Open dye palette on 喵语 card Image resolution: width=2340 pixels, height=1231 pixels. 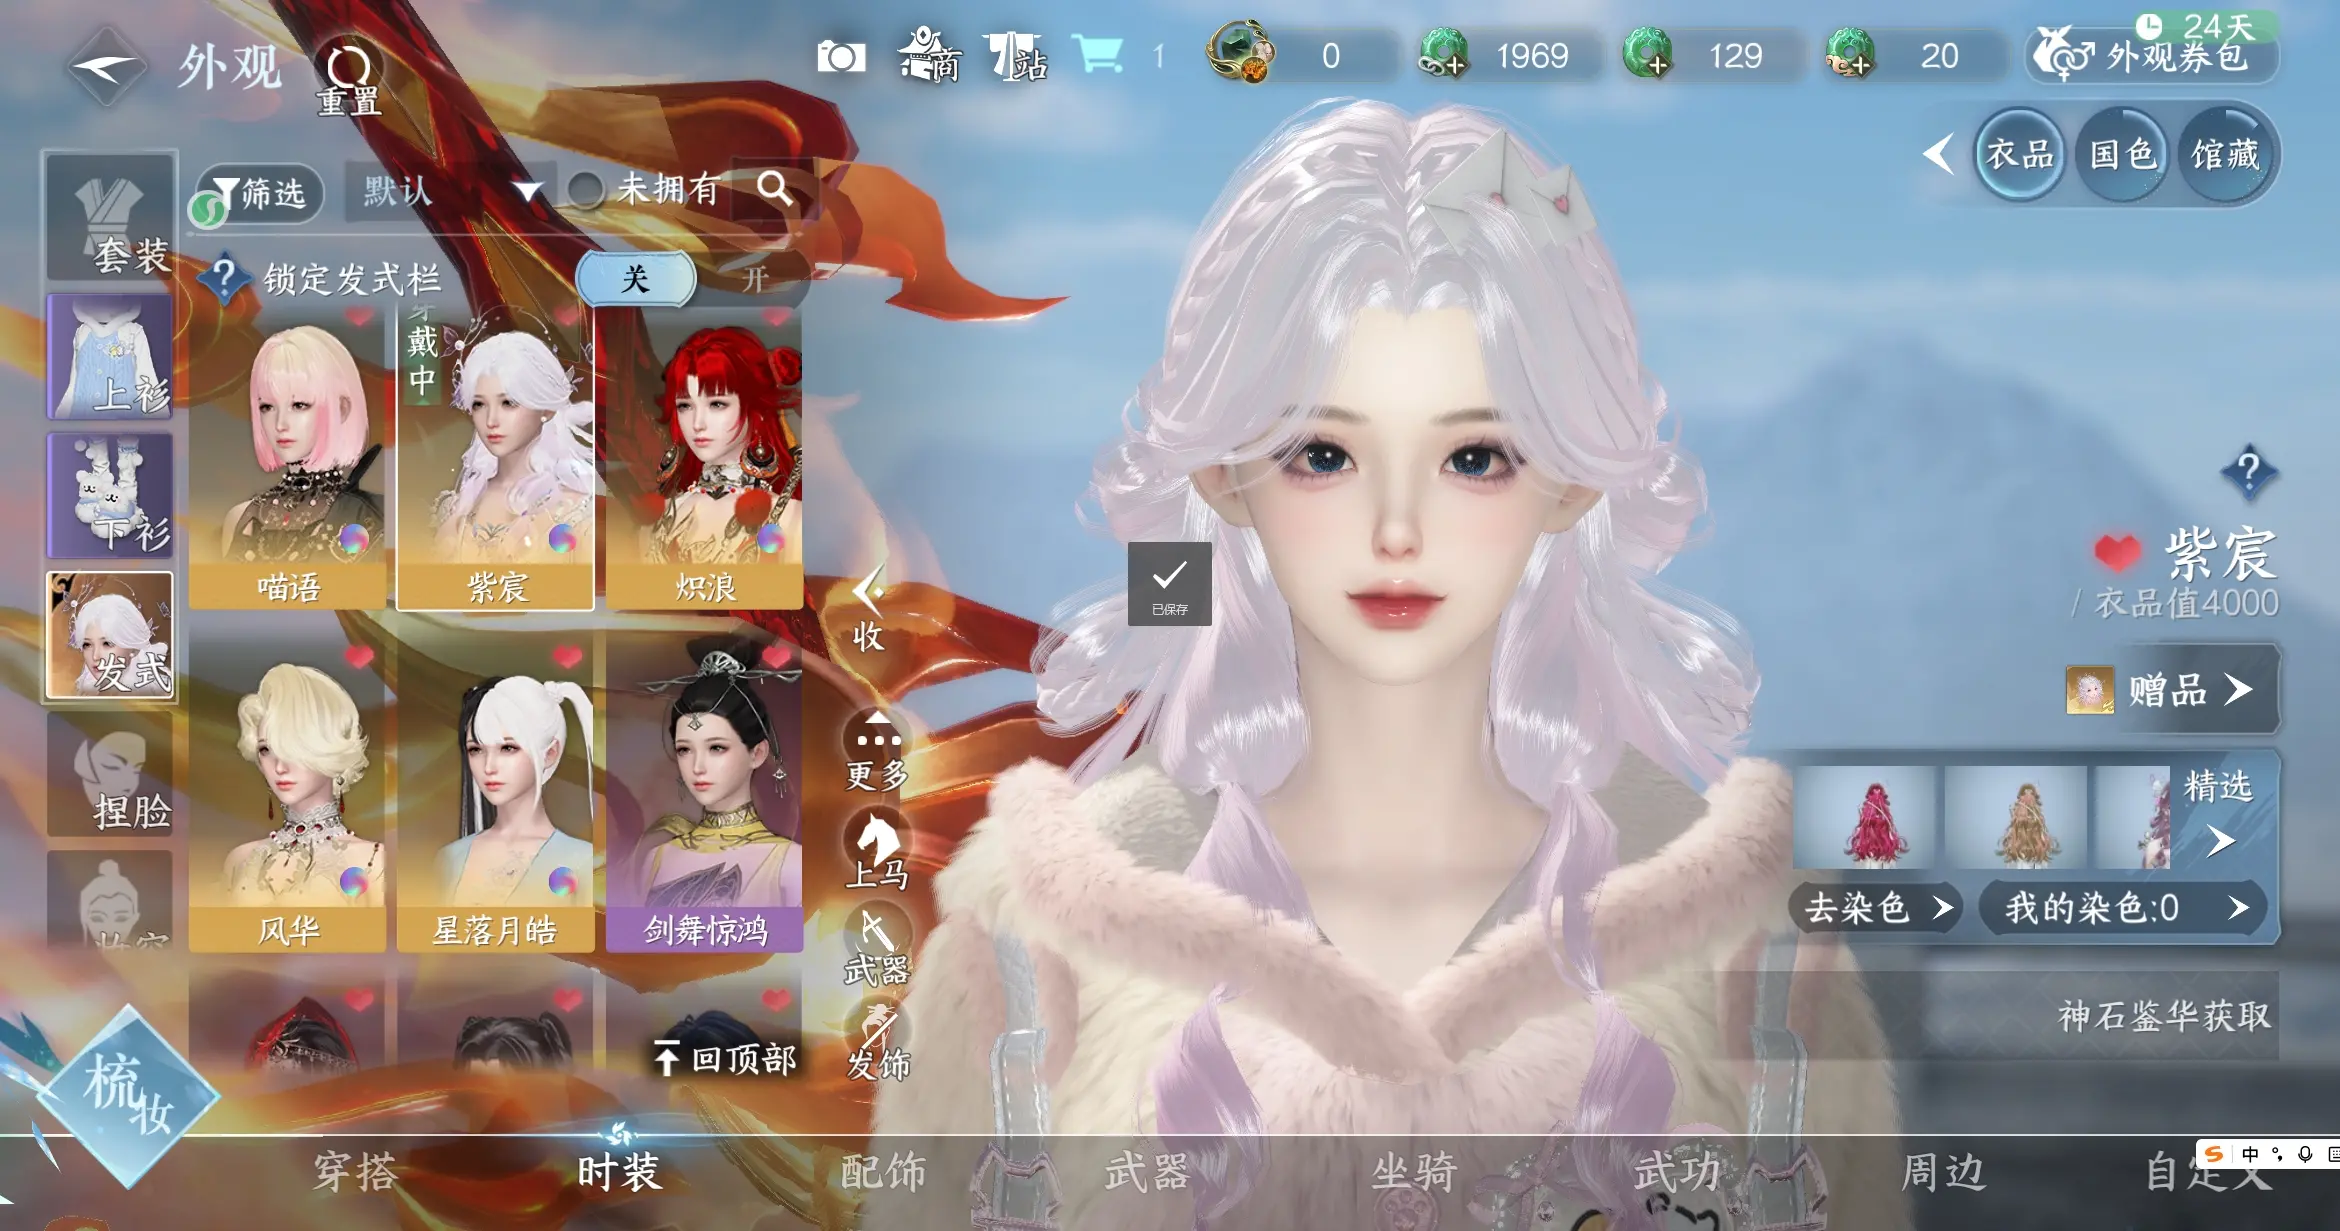click(x=354, y=539)
